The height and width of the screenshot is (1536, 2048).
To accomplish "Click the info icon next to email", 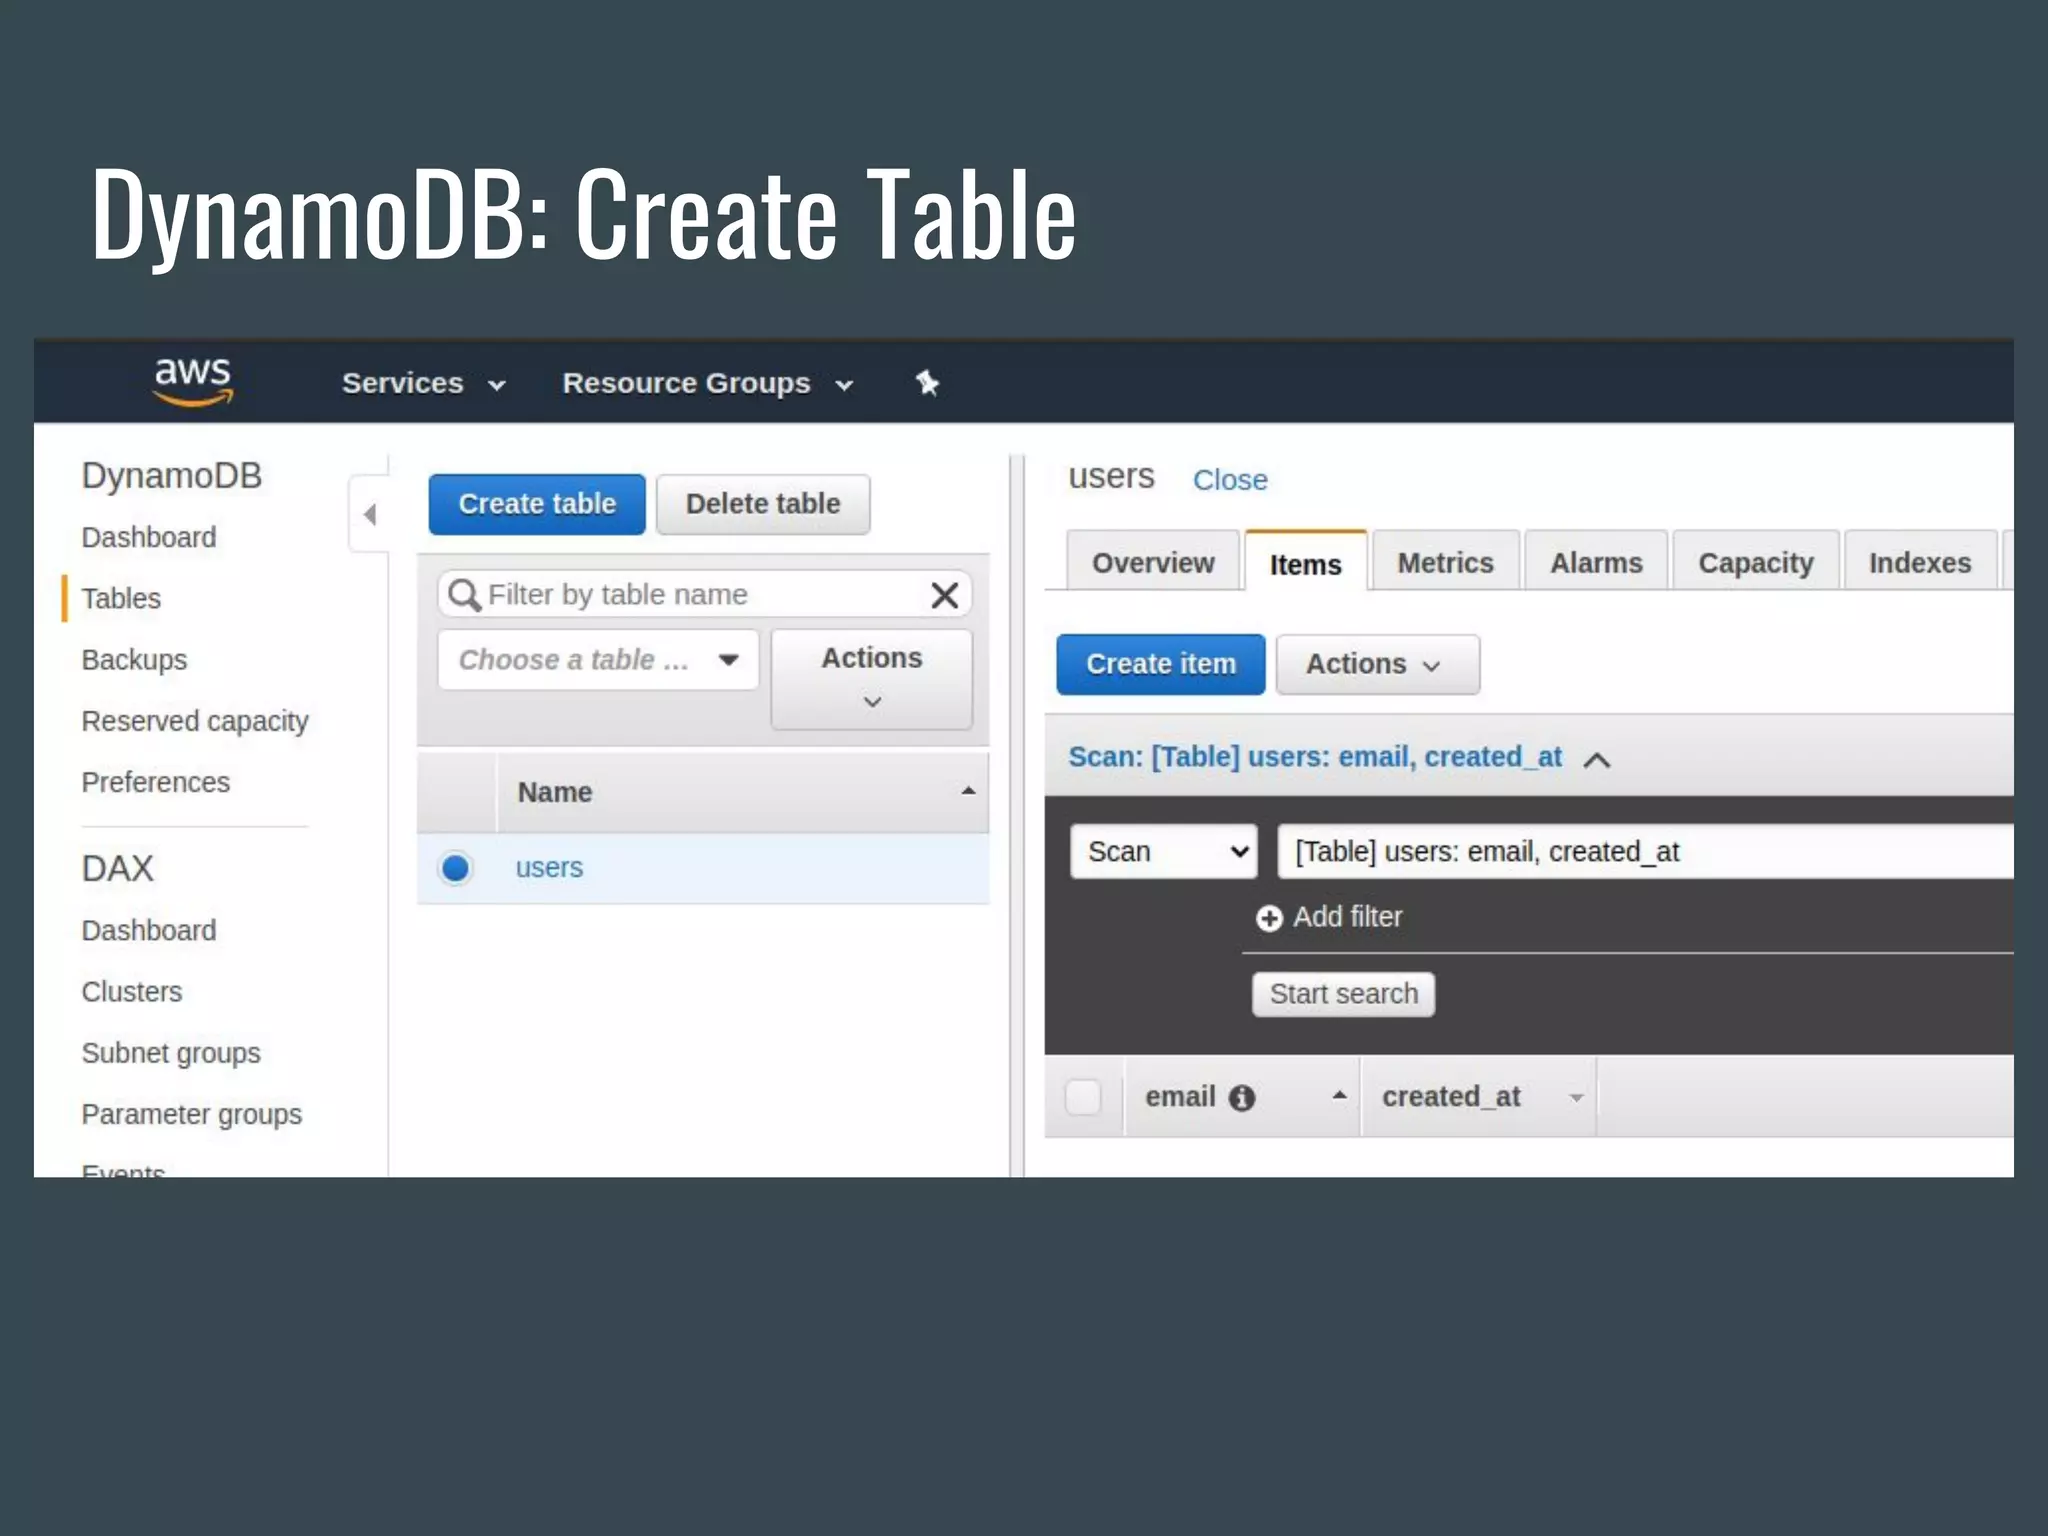I will point(1241,1098).
